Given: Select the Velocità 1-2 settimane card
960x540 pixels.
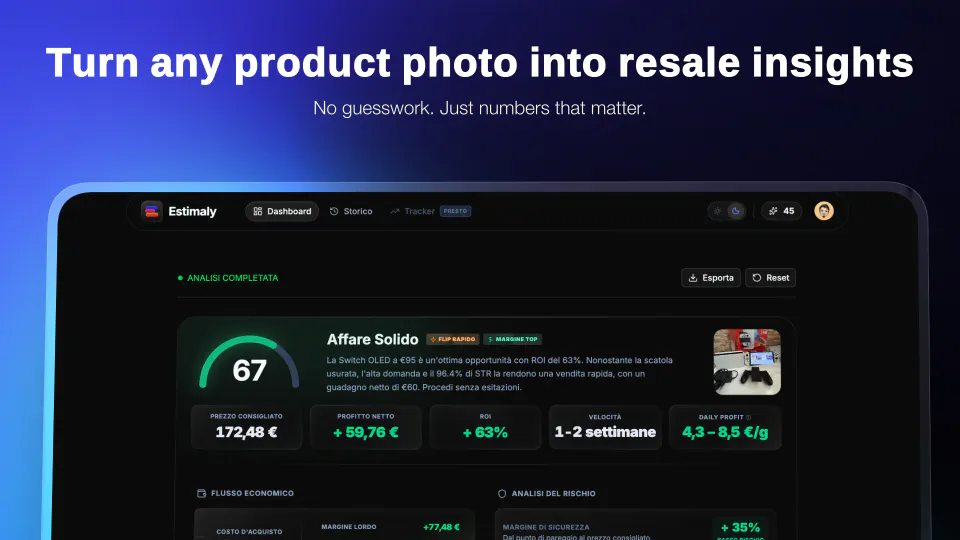Looking at the screenshot, I should (x=605, y=427).
